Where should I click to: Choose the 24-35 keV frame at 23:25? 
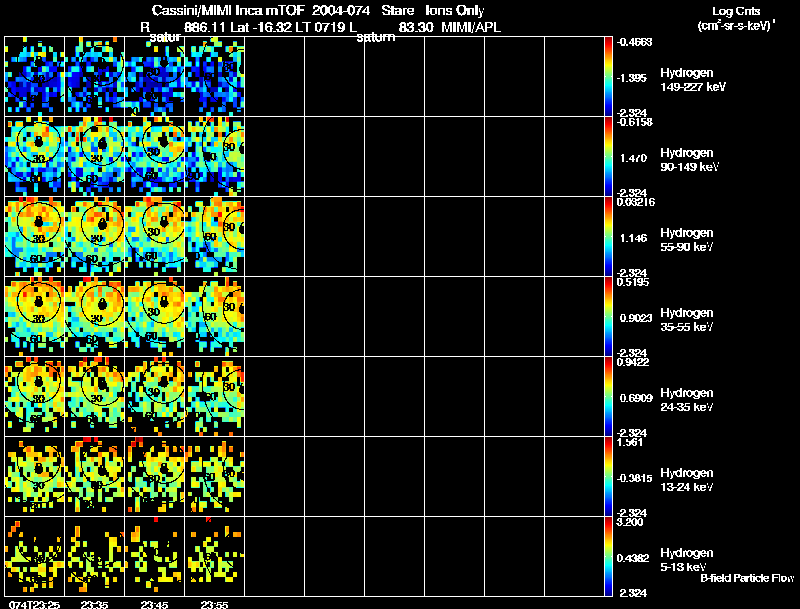point(35,397)
